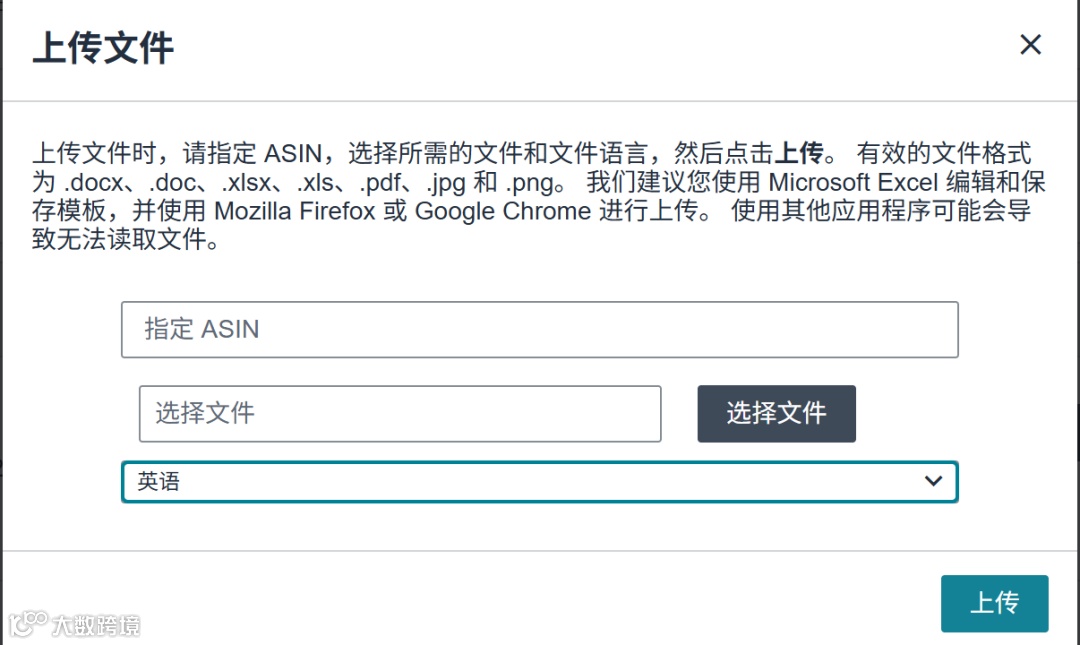Screen dimensions: 1080x645
Task: Click the X icon beside dialog title
Action: click(1030, 45)
